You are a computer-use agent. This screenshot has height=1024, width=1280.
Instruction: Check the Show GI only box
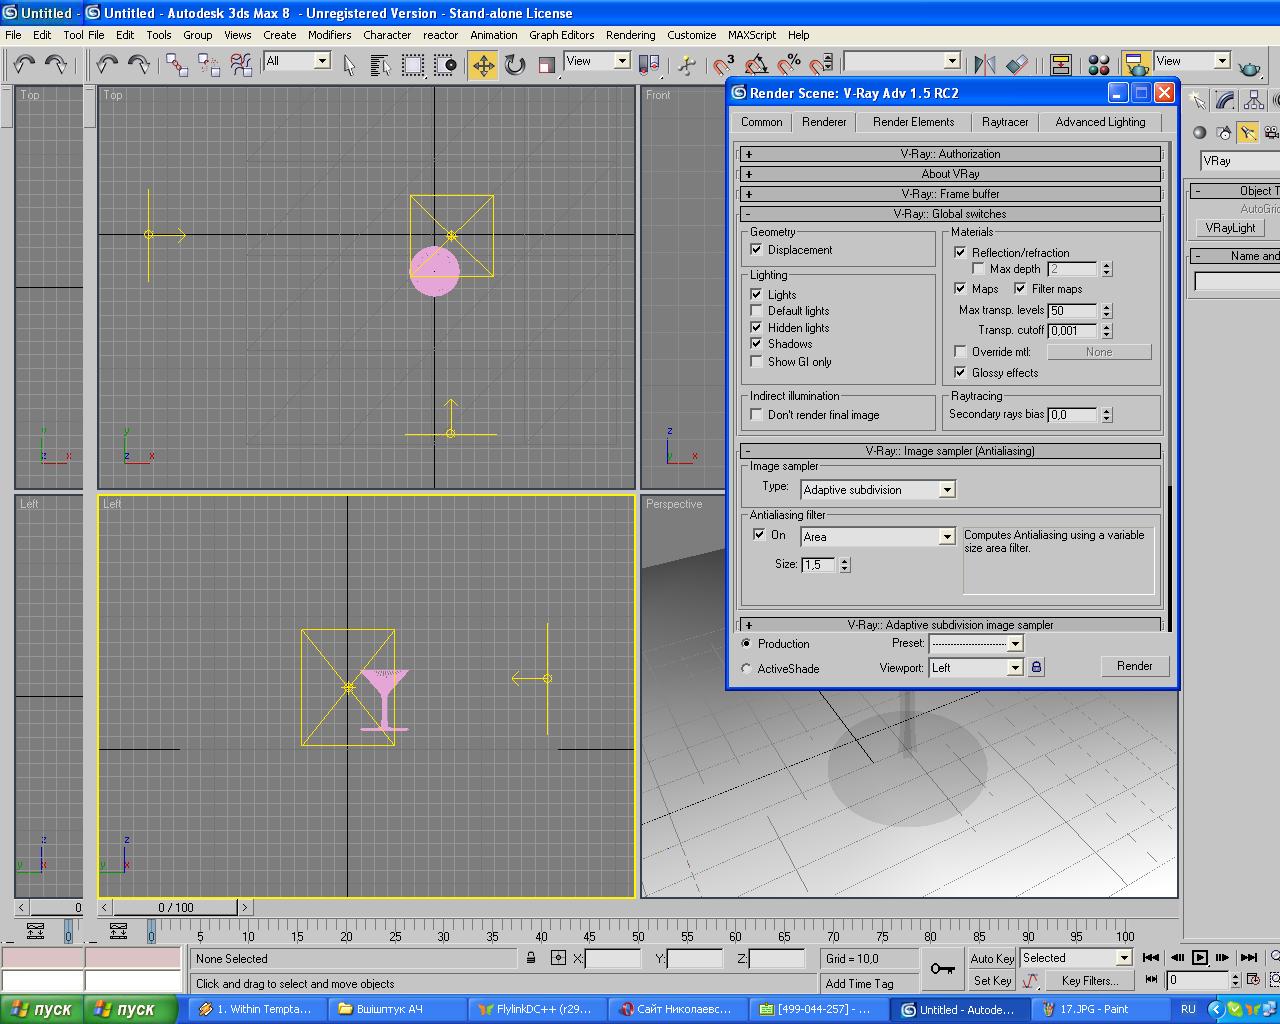757,362
